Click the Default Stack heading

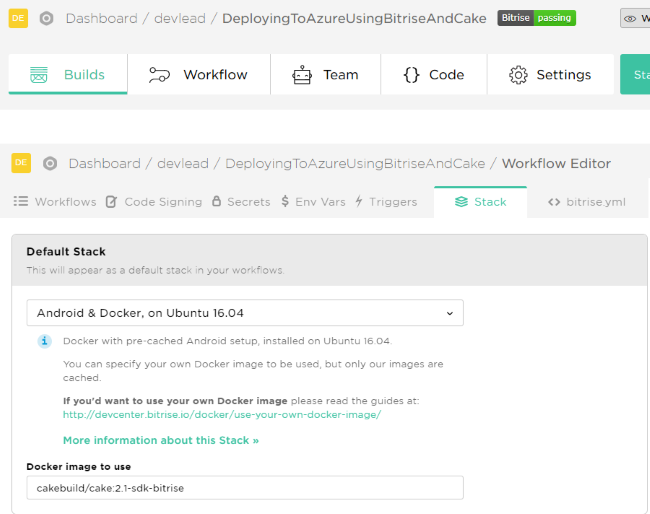coord(66,252)
